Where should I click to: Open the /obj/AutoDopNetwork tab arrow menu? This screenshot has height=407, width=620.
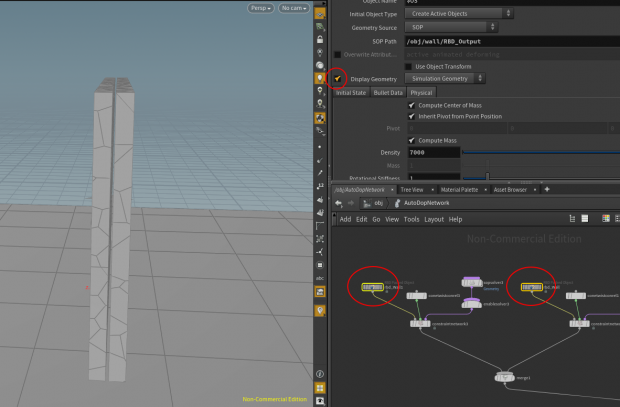click(392, 190)
